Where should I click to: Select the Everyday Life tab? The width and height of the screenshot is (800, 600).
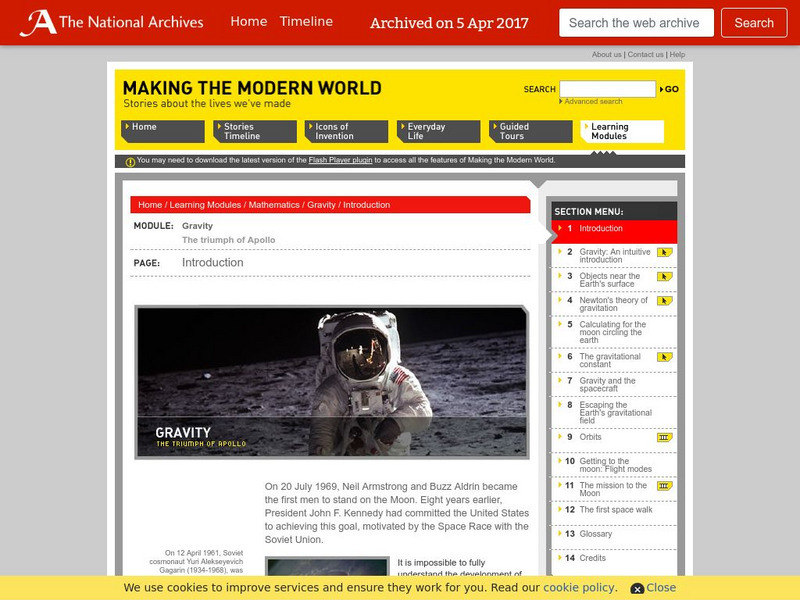pyautogui.click(x=439, y=131)
